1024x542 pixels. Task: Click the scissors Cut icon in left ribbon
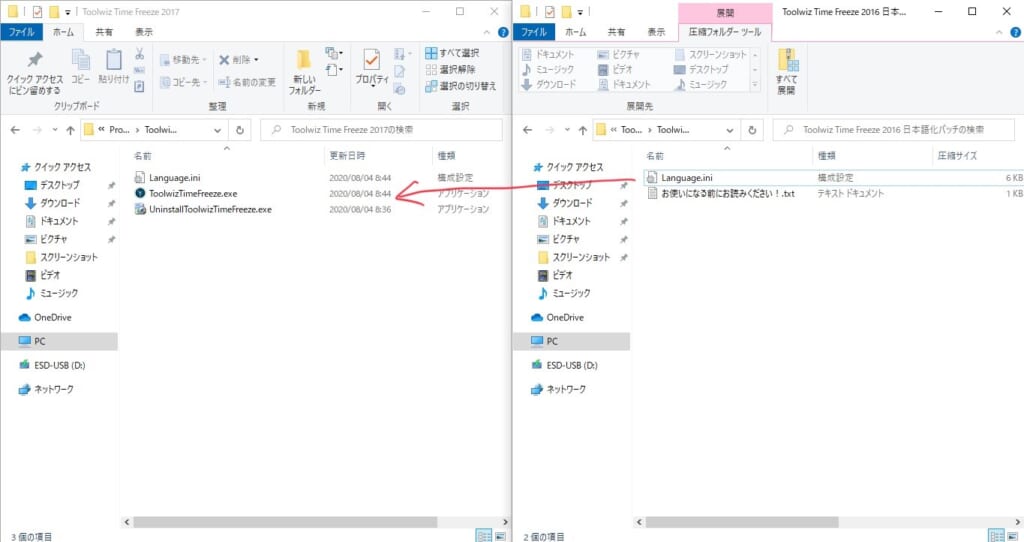139,54
